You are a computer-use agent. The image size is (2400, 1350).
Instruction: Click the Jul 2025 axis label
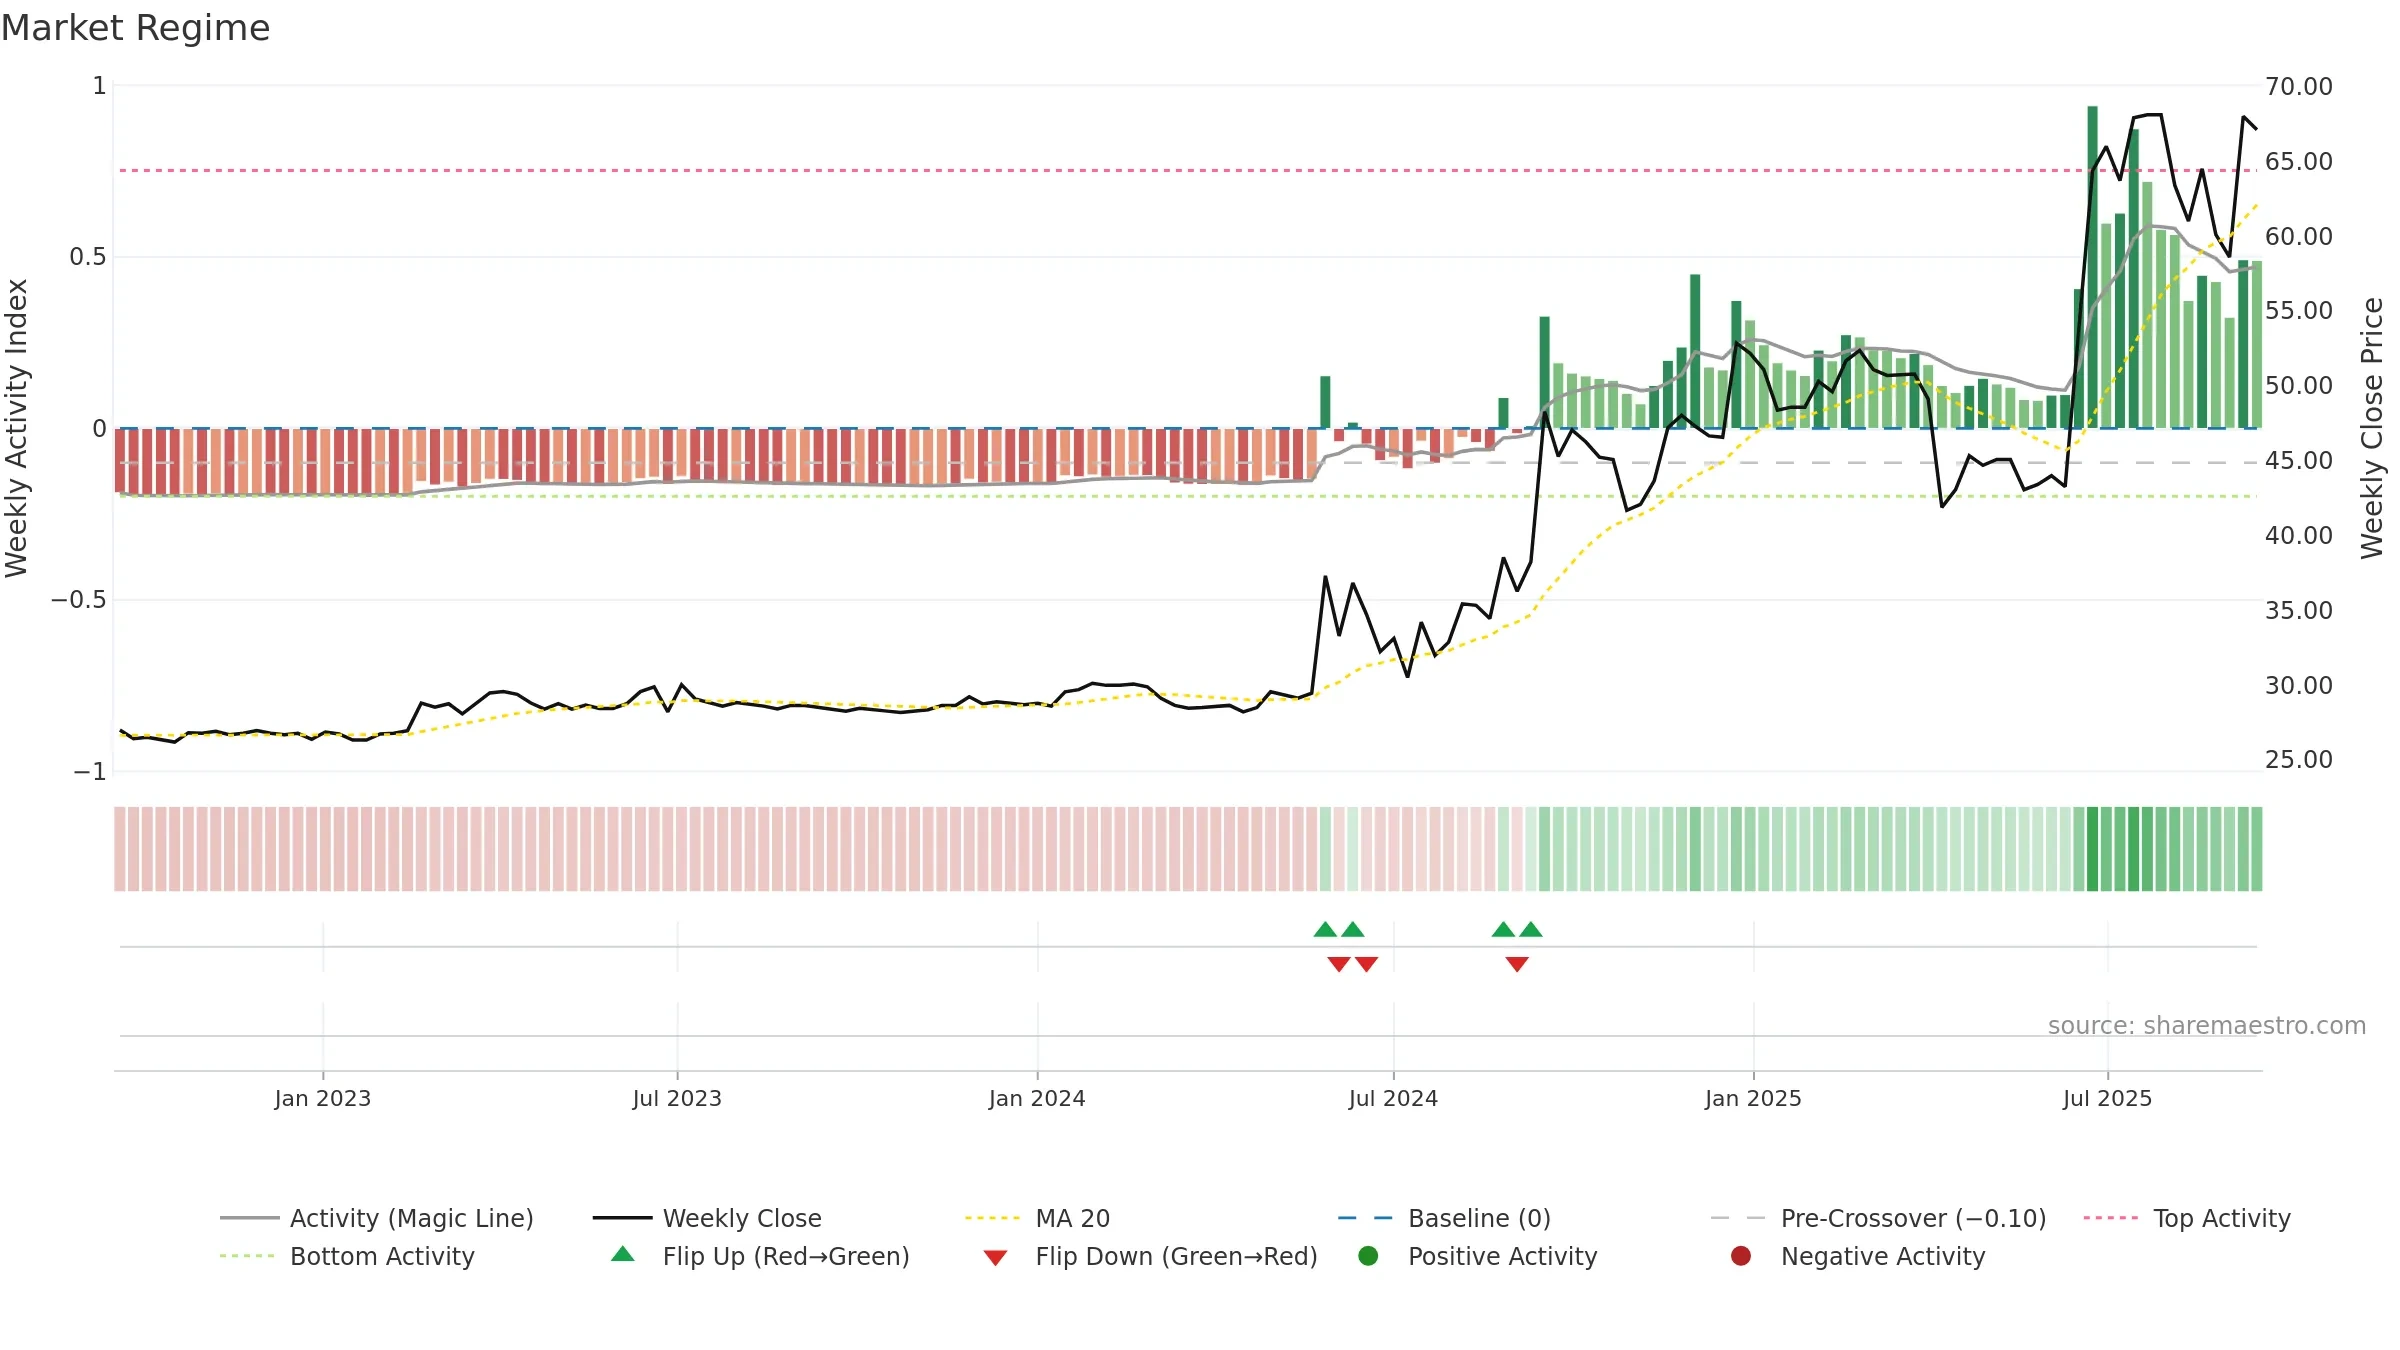pyautogui.click(x=2107, y=1098)
